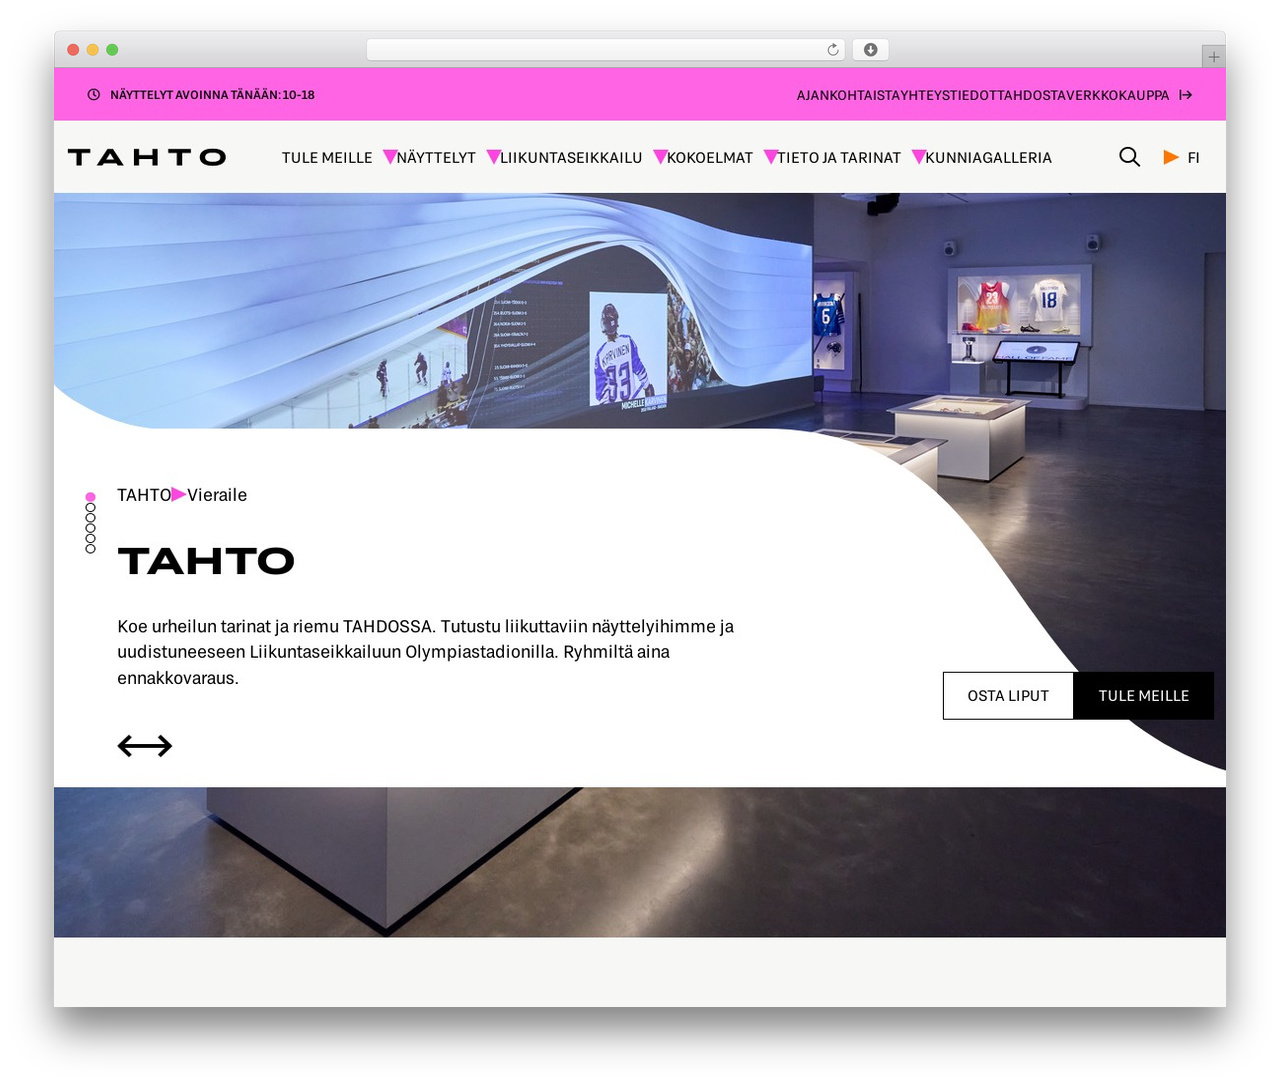Click the black TULE MEILLE button

[x=1144, y=696]
